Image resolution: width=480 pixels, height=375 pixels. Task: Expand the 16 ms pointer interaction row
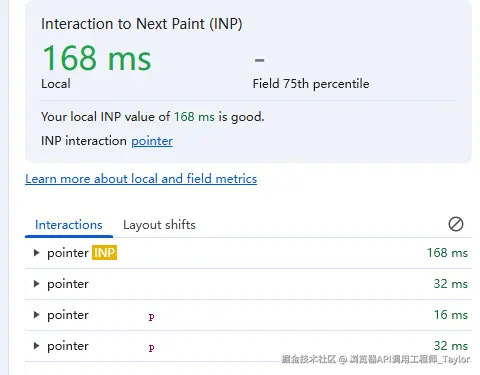[x=37, y=315]
